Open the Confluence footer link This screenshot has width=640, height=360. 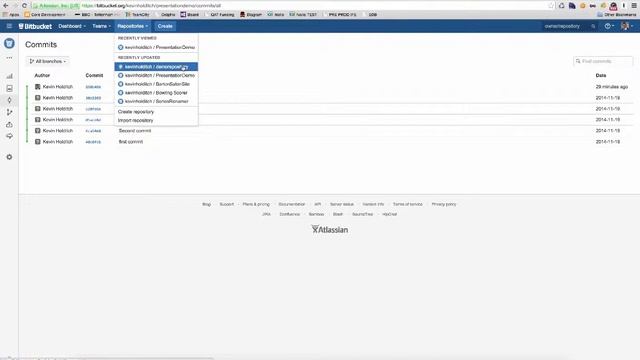tap(289, 214)
